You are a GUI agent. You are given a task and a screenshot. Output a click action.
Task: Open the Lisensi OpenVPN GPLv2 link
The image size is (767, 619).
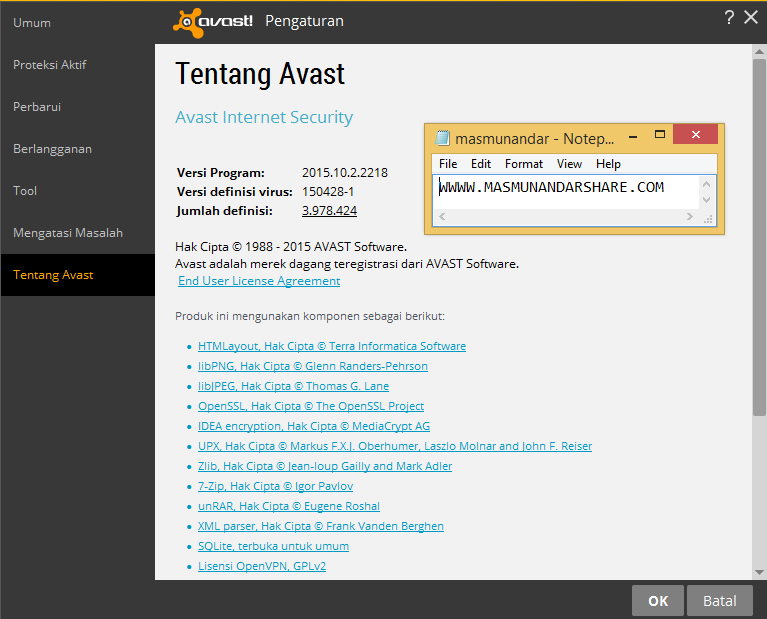(262, 567)
